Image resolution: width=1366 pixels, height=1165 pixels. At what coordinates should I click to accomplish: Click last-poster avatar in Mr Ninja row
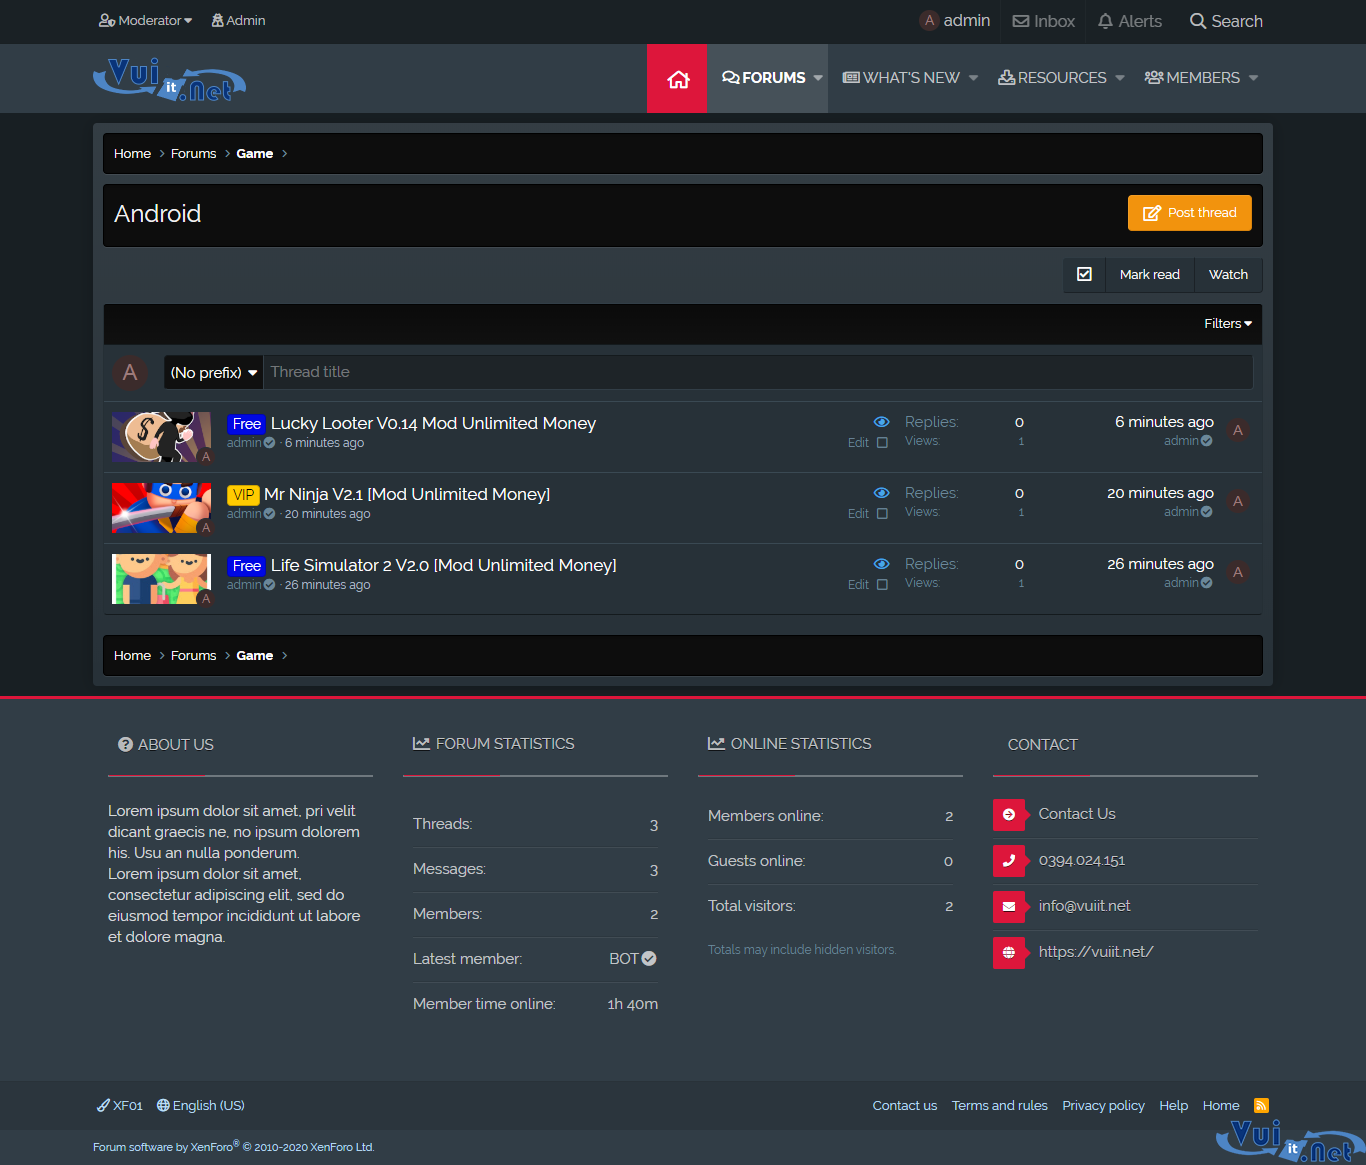coord(1238,502)
